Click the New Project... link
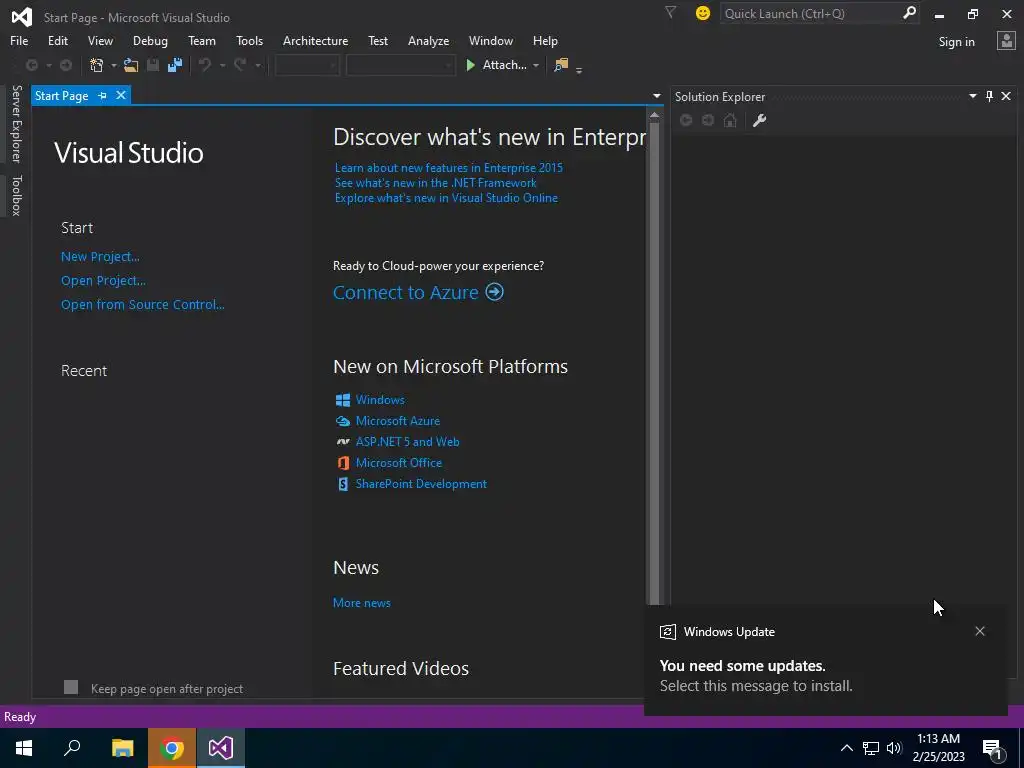The height and width of the screenshot is (768, 1024). point(100,257)
